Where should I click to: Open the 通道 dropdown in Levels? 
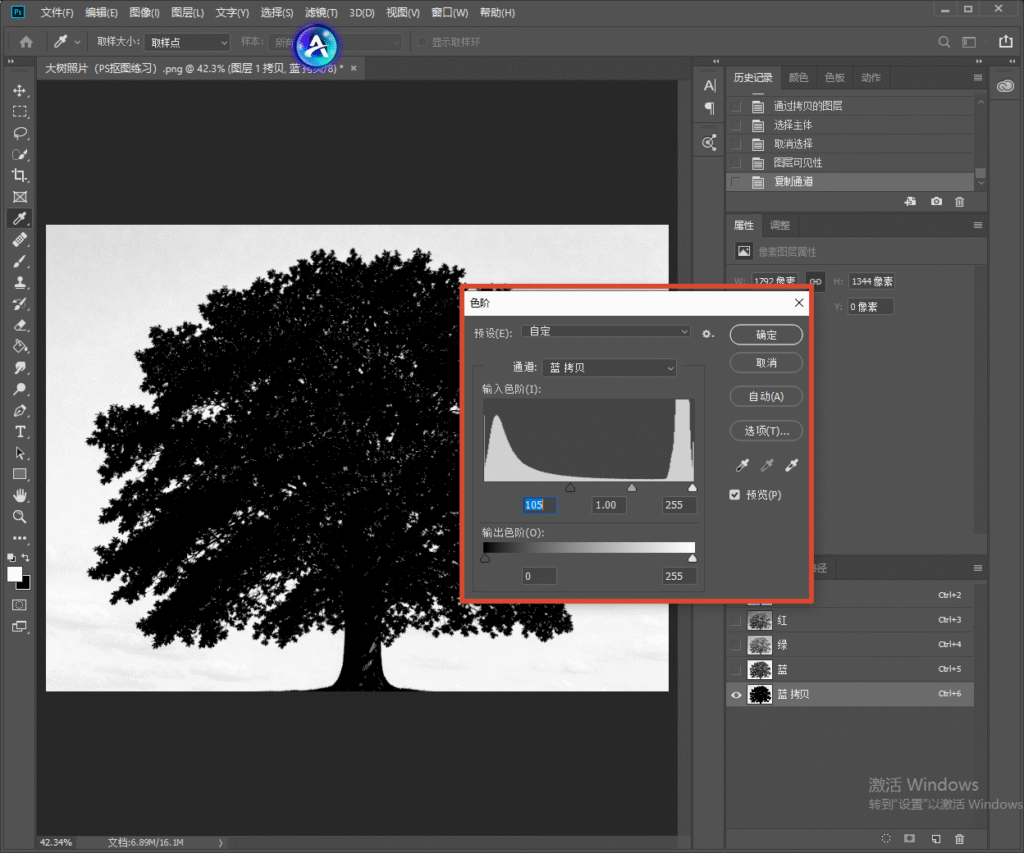pyautogui.click(x=609, y=368)
